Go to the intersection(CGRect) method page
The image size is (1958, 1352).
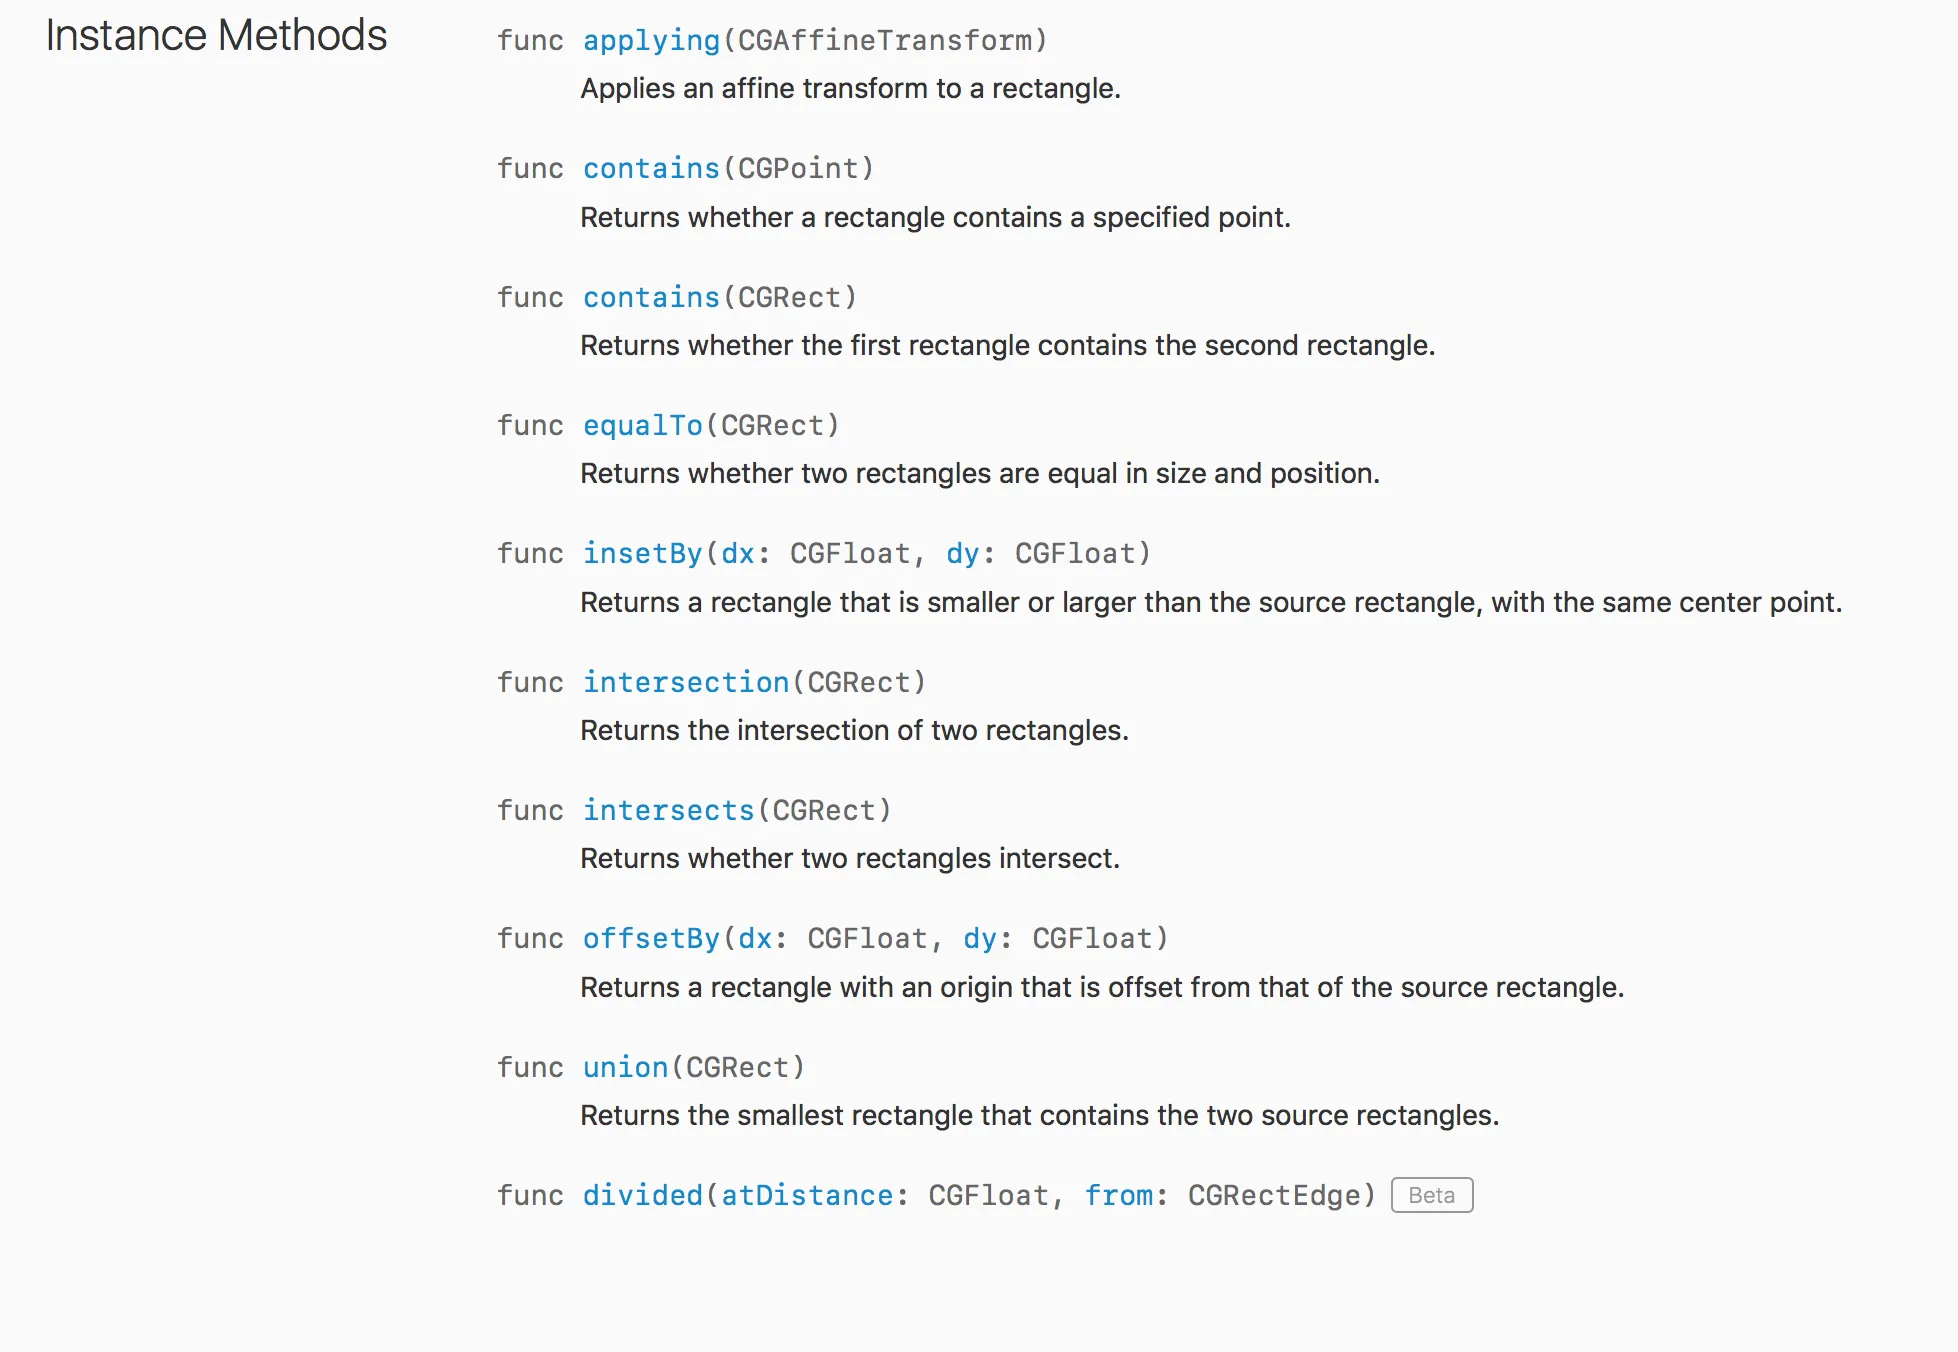click(x=686, y=682)
